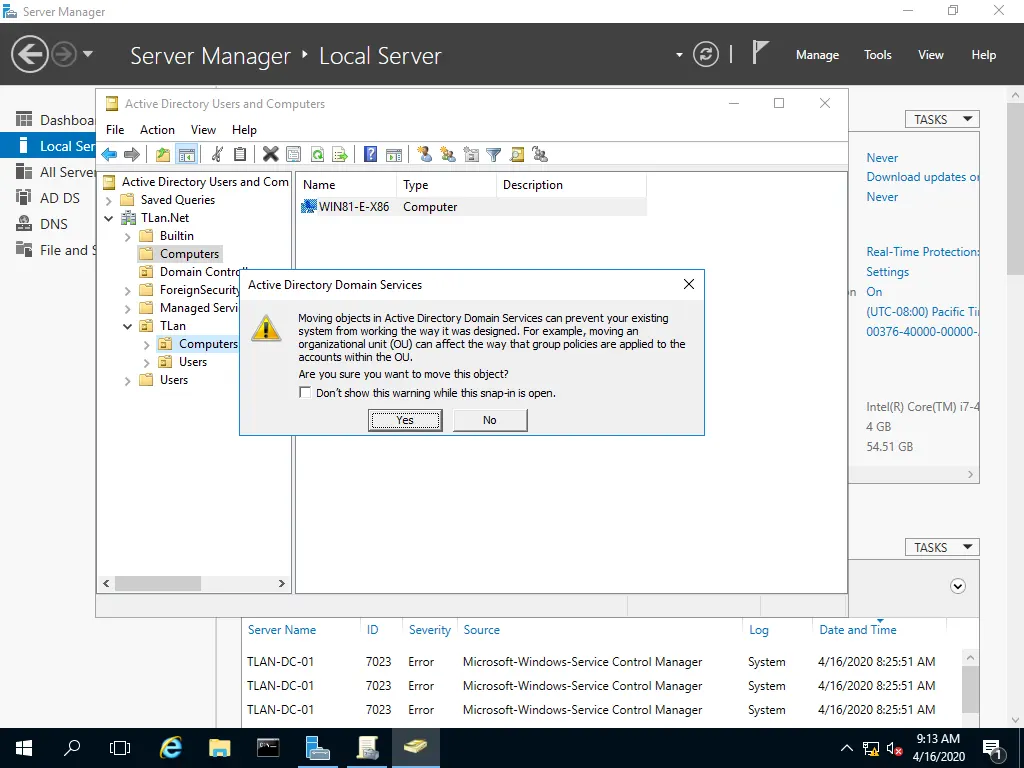Click the Windows Start button
The image size is (1024, 768).
click(24, 747)
